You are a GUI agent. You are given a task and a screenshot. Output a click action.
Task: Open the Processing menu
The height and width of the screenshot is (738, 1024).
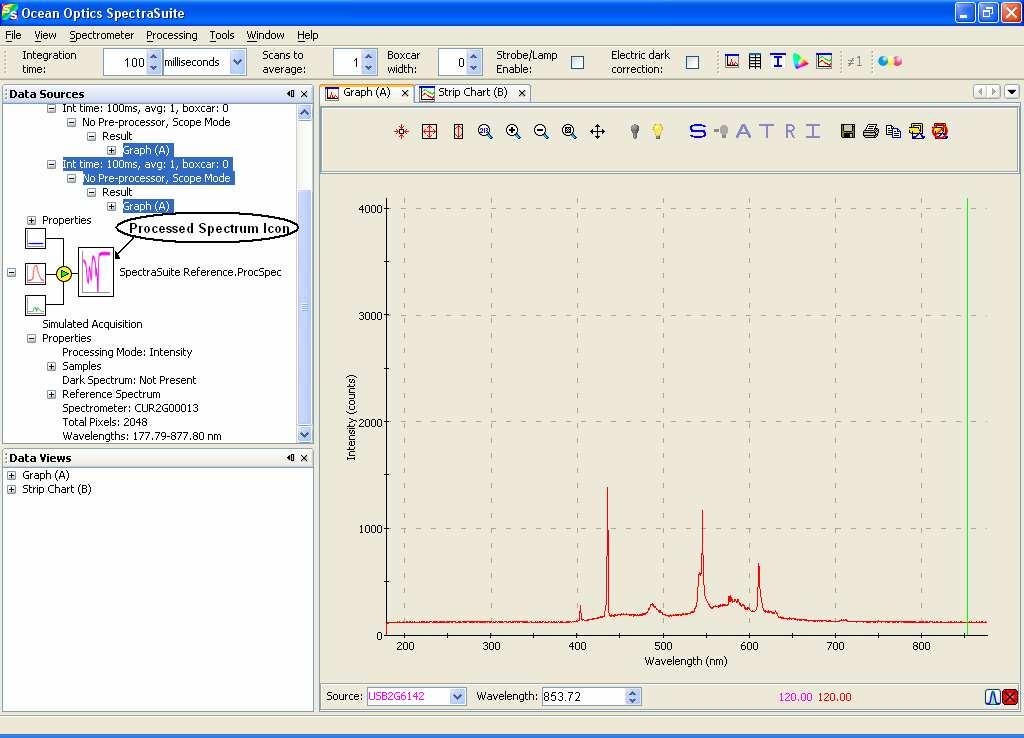coord(172,35)
